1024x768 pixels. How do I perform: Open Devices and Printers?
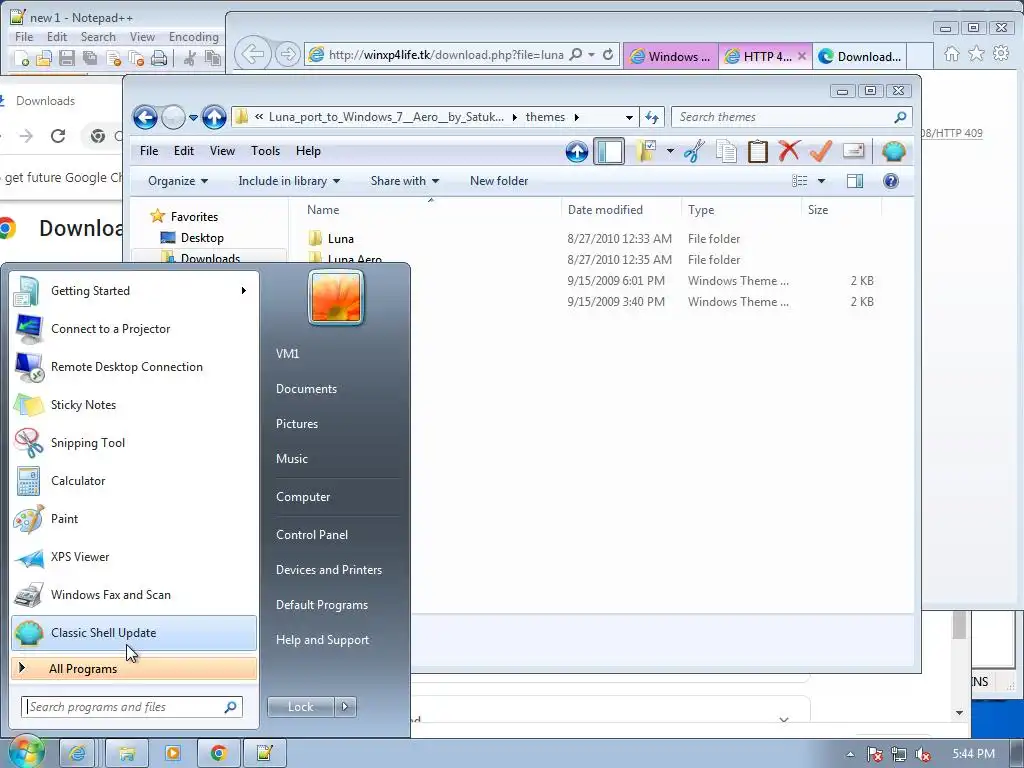tap(328, 569)
